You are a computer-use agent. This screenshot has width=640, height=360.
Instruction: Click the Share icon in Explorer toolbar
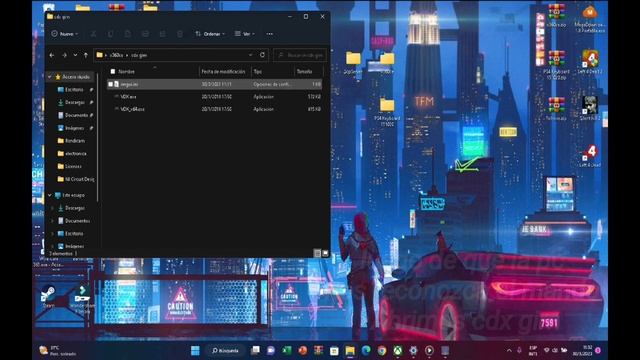(162, 34)
